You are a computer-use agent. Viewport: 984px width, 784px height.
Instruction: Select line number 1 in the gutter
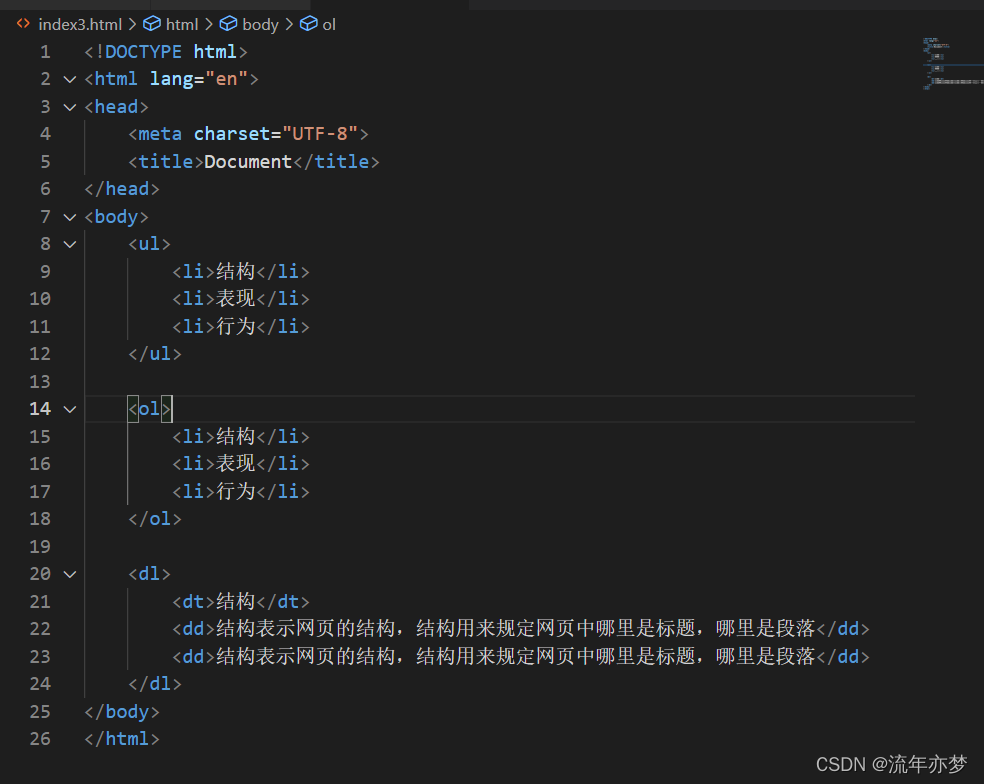click(x=45, y=51)
